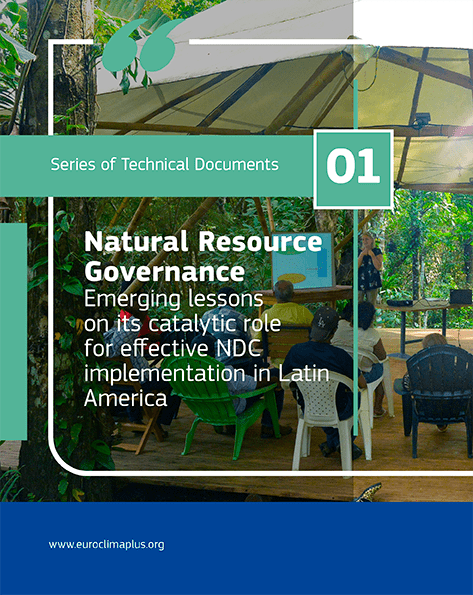473x595 pixels.
Task: Click the laptop on the right table
Action: point(460,296)
